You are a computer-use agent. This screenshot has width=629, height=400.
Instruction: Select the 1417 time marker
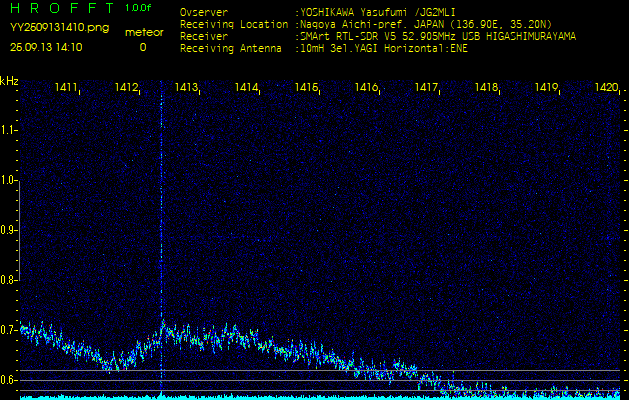coord(427,88)
